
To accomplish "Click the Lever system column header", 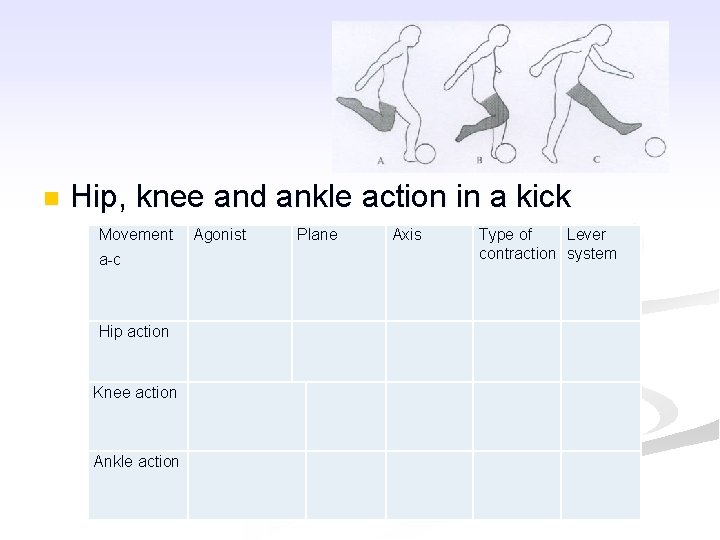I will click(x=592, y=244).
